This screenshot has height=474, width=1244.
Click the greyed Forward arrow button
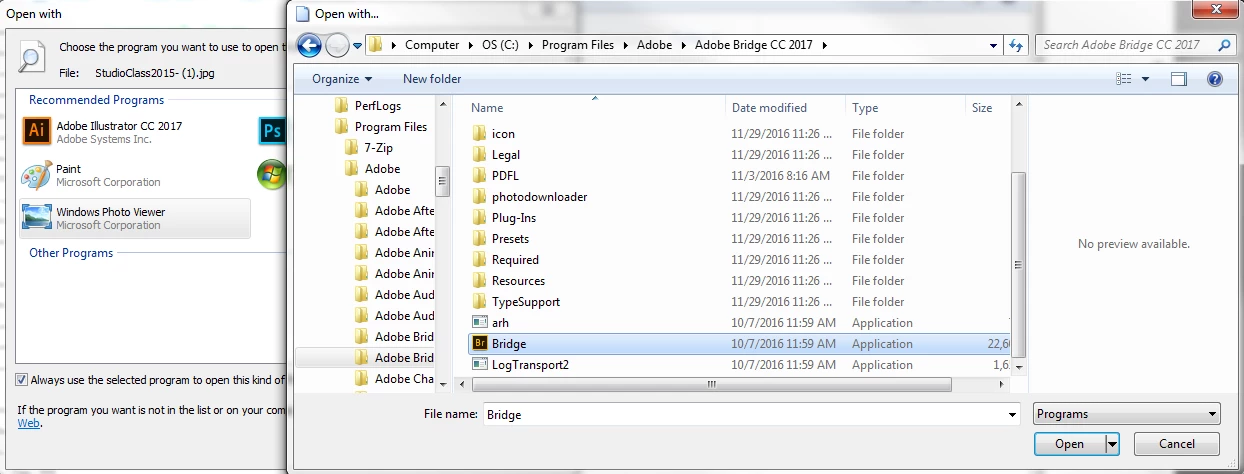338,45
